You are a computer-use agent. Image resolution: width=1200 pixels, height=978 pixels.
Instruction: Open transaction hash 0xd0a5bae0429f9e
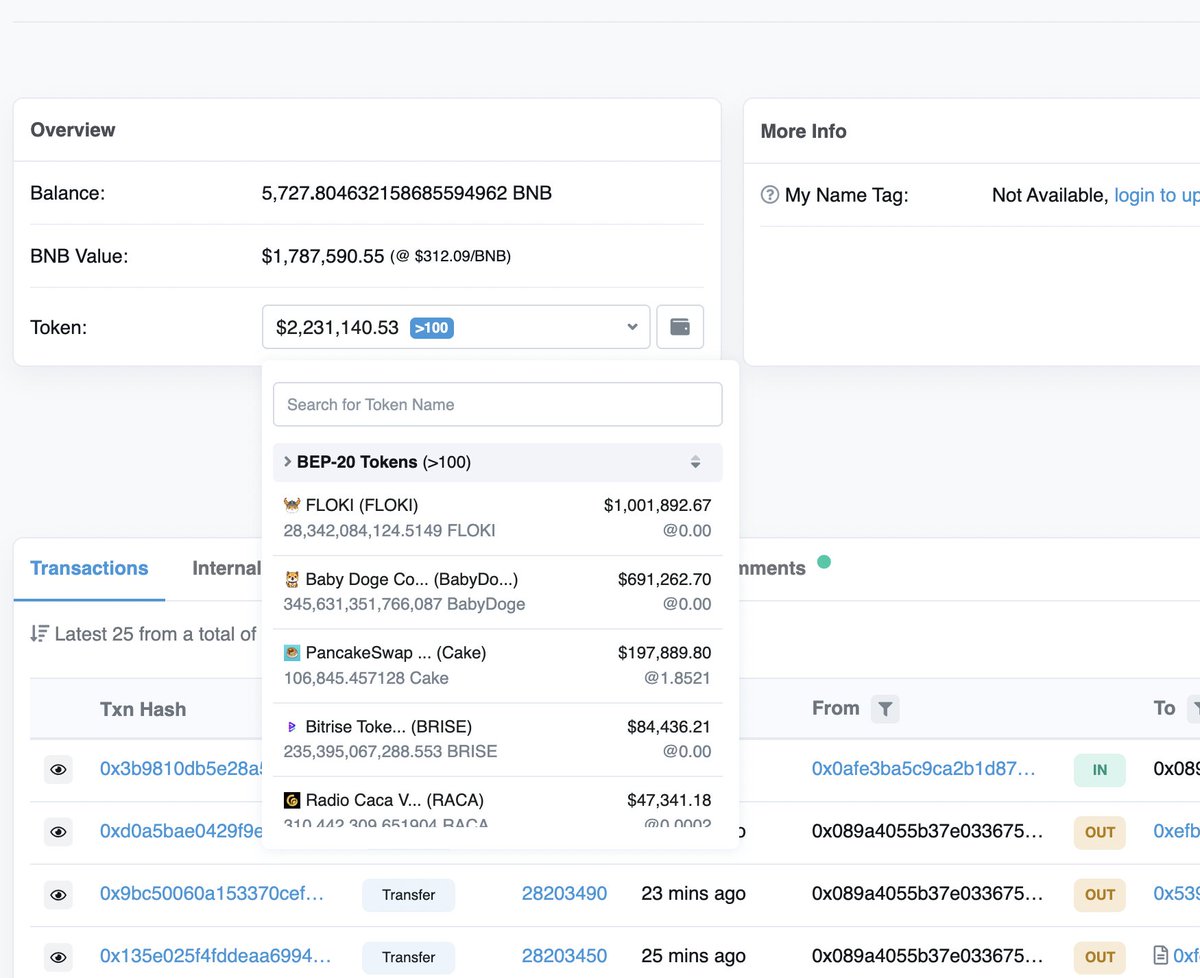tap(181, 831)
